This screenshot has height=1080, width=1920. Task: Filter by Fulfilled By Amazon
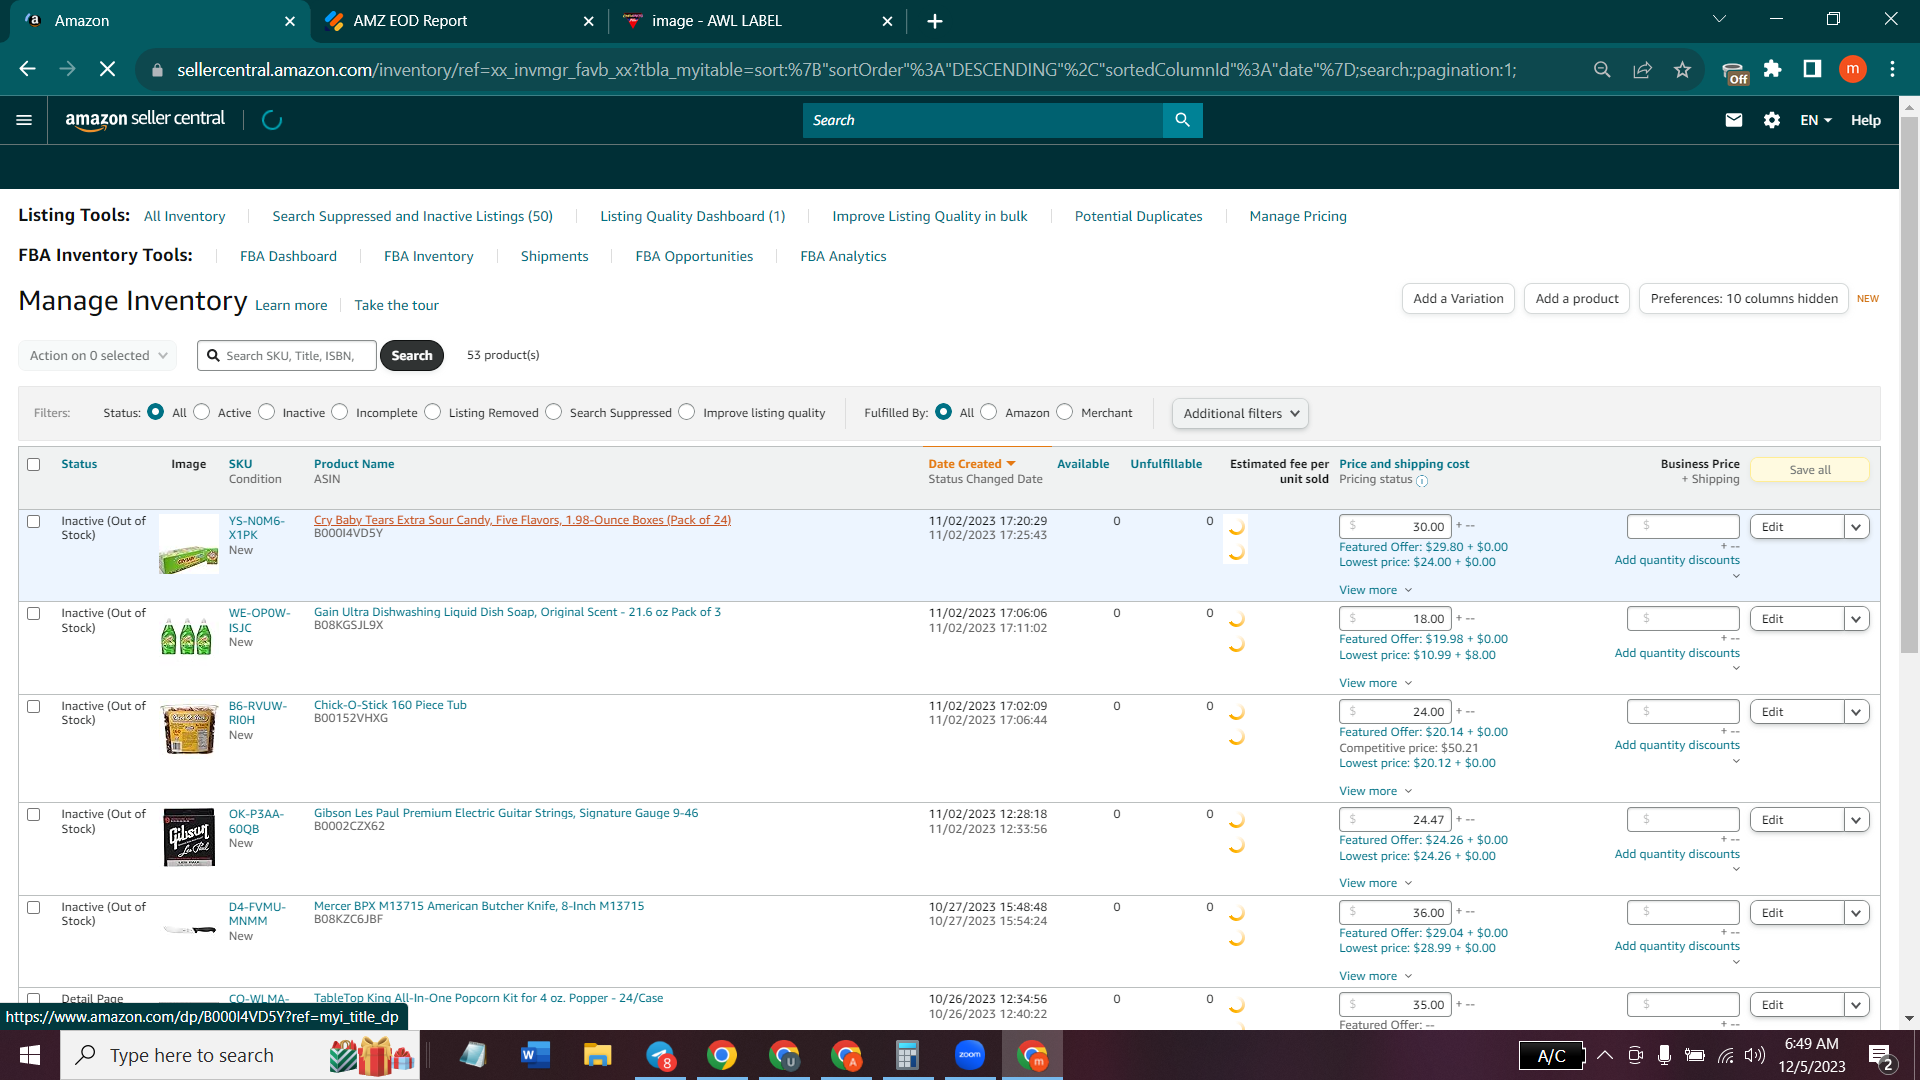(989, 412)
